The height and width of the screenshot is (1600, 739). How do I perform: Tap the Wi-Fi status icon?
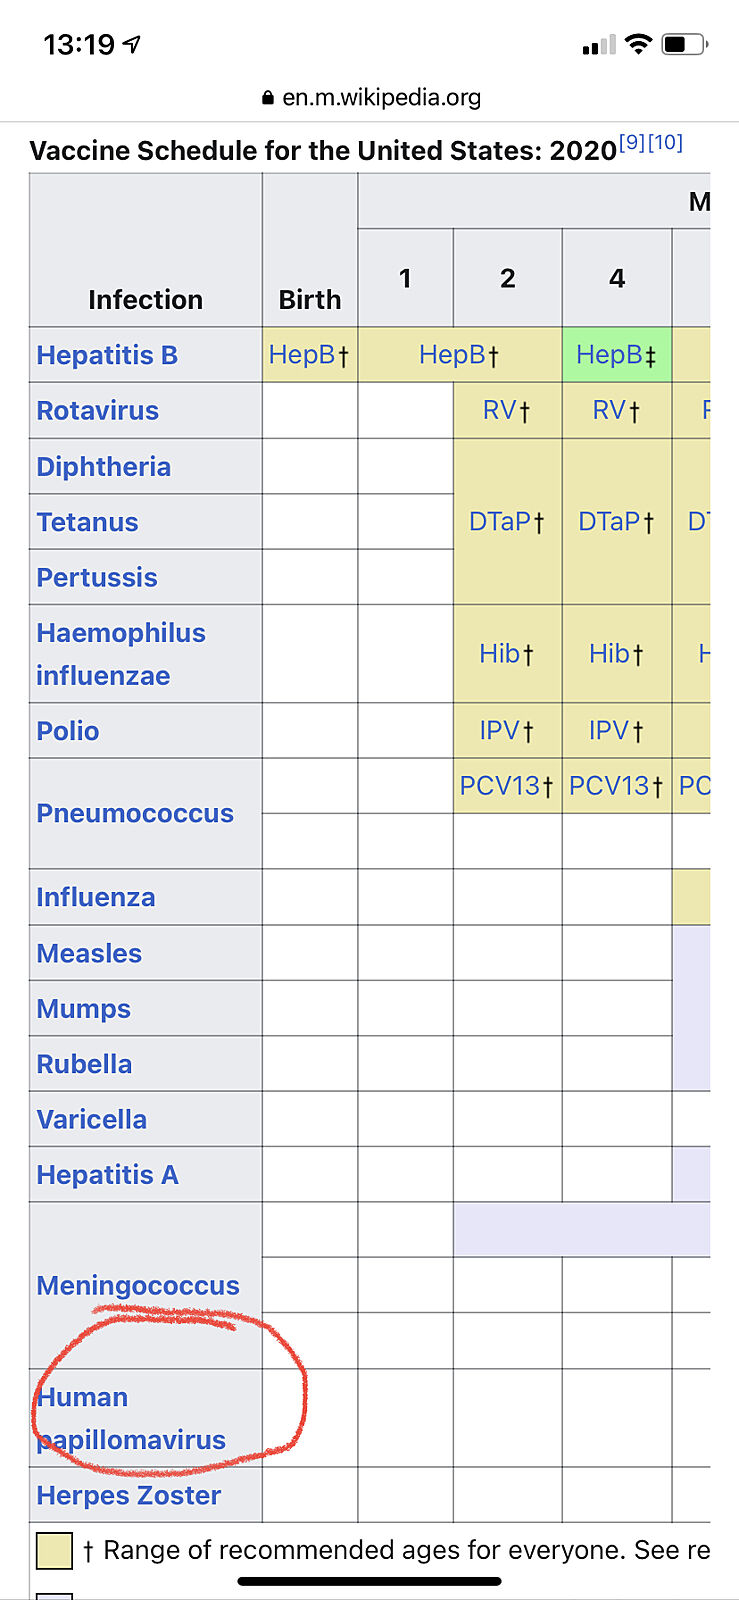[637, 44]
